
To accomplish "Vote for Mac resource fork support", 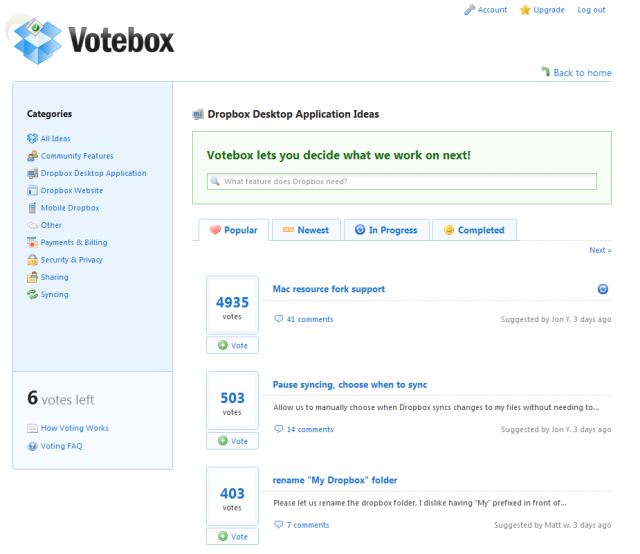I will pos(232,345).
